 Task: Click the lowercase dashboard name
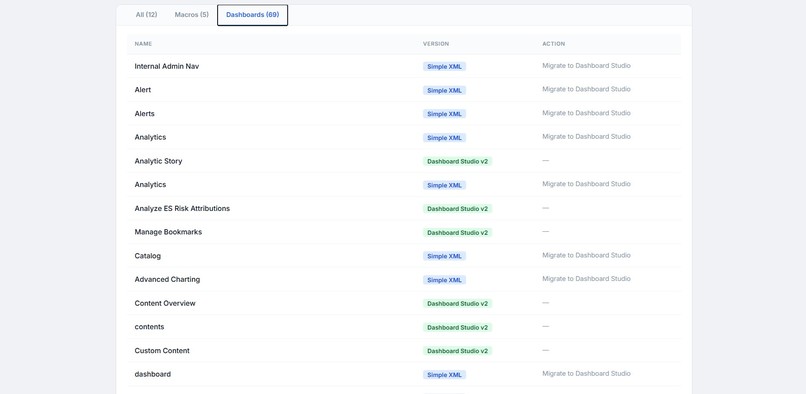point(153,374)
